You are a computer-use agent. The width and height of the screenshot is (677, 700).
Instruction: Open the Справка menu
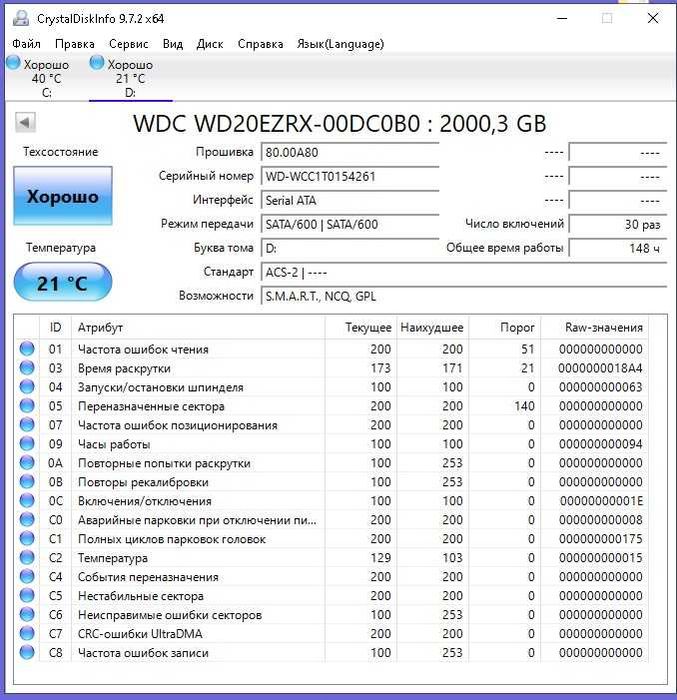(x=260, y=44)
